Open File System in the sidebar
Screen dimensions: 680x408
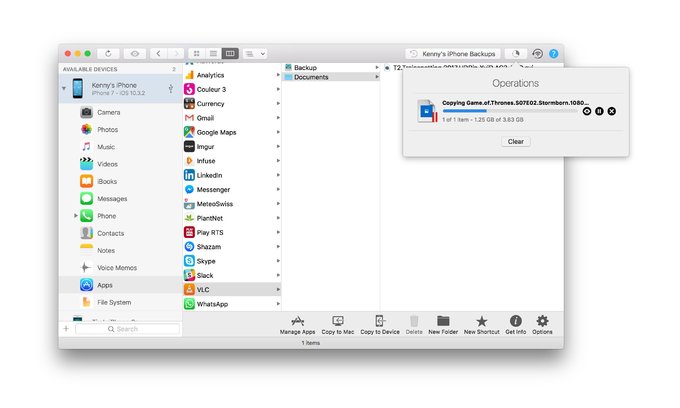[x=114, y=302]
